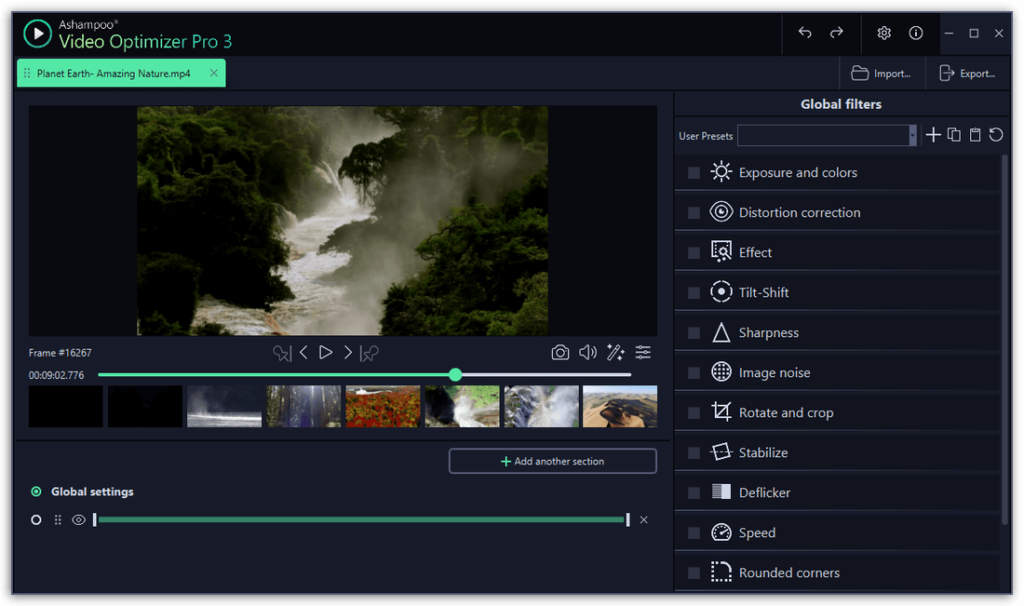Play the video
The width and height of the screenshot is (1024, 606).
click(x=325, y=353)
